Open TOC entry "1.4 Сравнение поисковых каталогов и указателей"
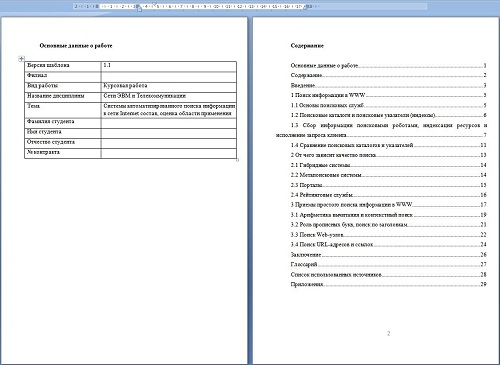Viewport: 500px width, 365px height. click(388, 145)
